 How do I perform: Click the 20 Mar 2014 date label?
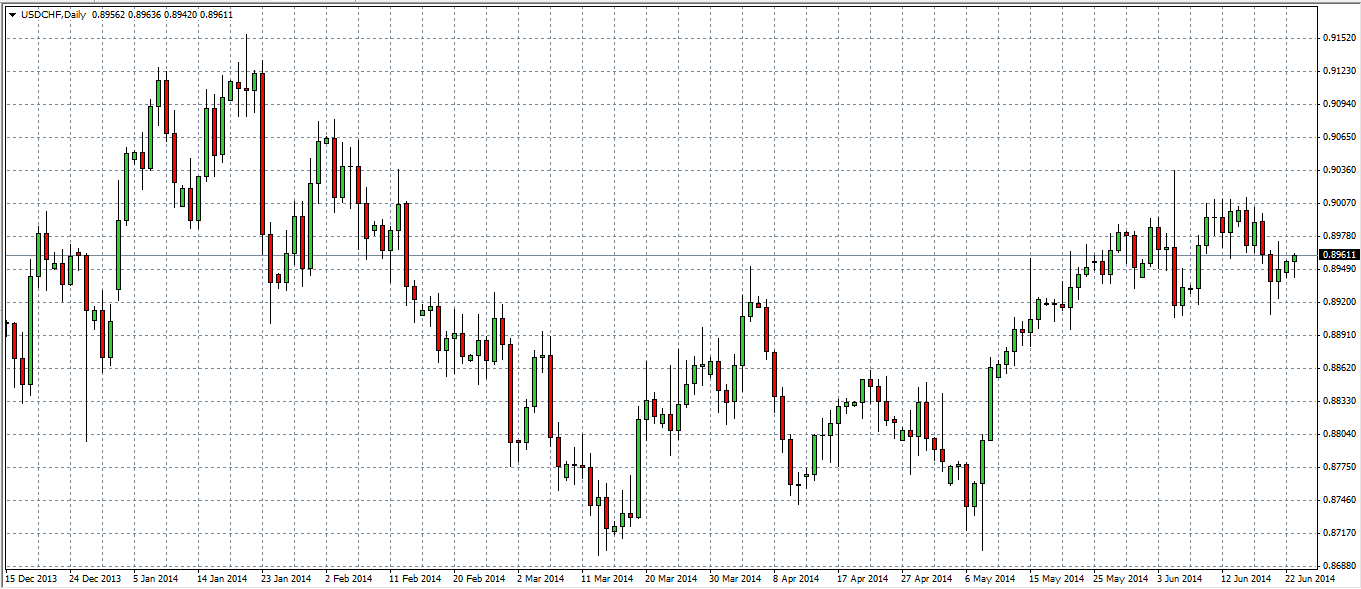pyautogui.click(x=672, y=579)
